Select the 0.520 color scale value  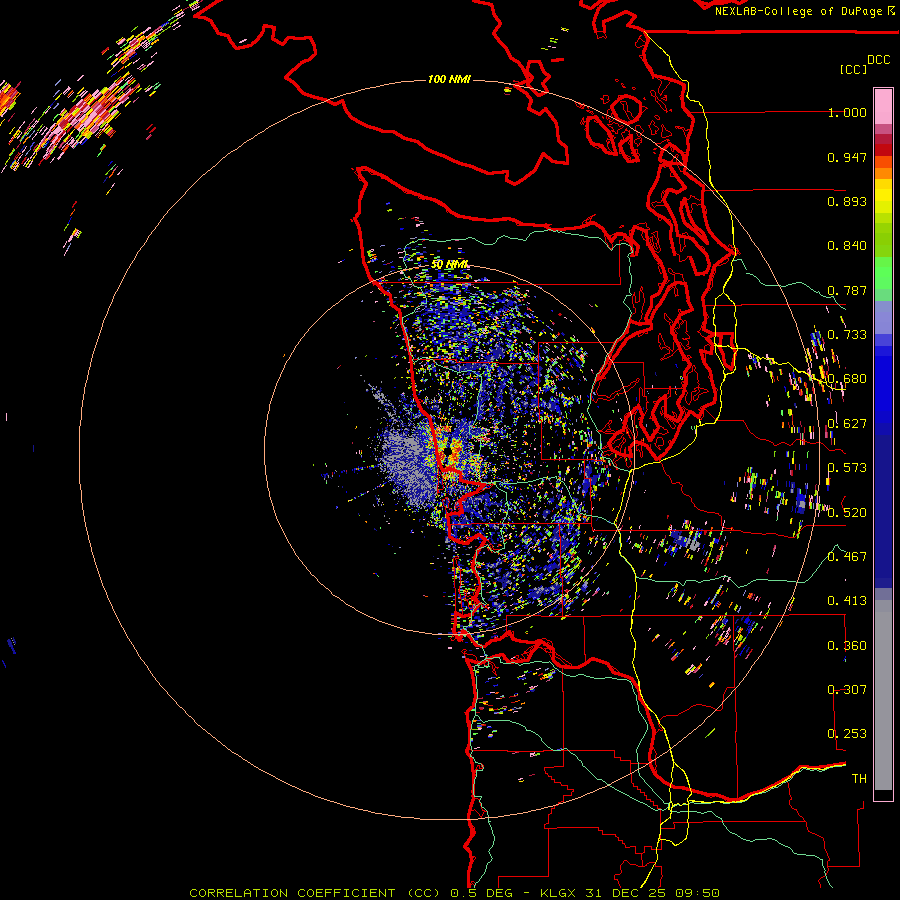tap(847, 512)
